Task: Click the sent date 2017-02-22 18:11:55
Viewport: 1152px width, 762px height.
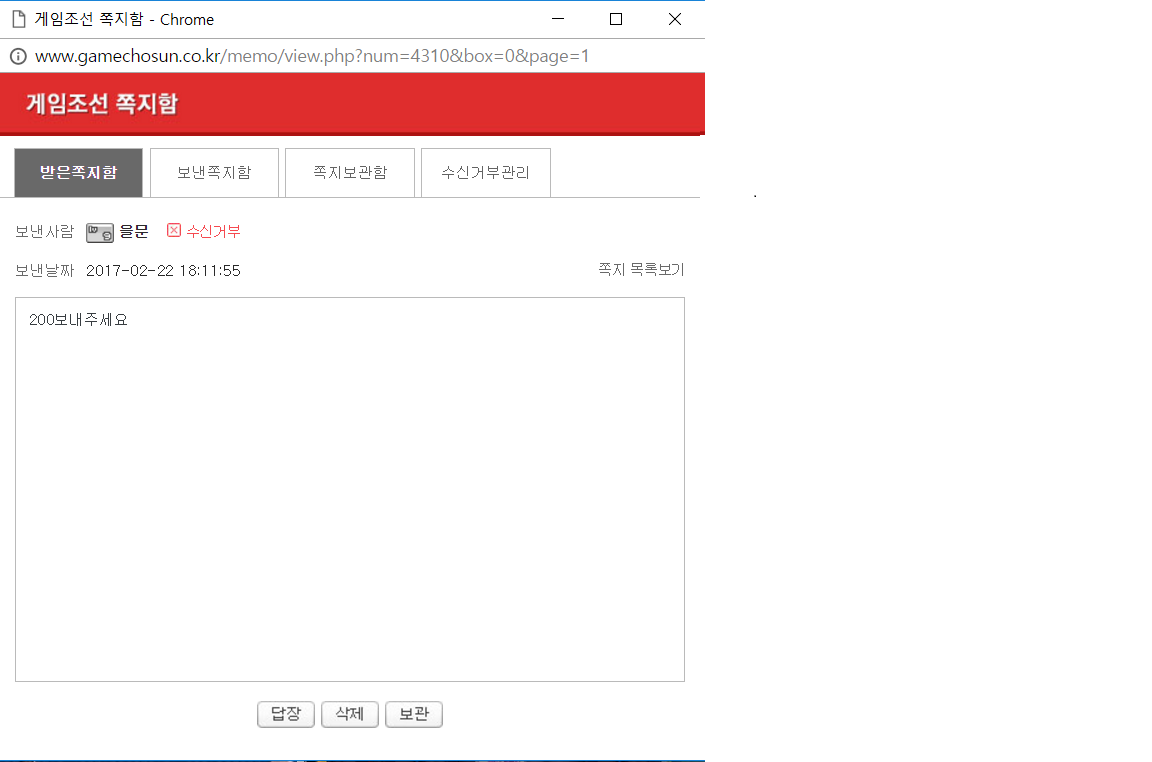Action: click(163, 270)
